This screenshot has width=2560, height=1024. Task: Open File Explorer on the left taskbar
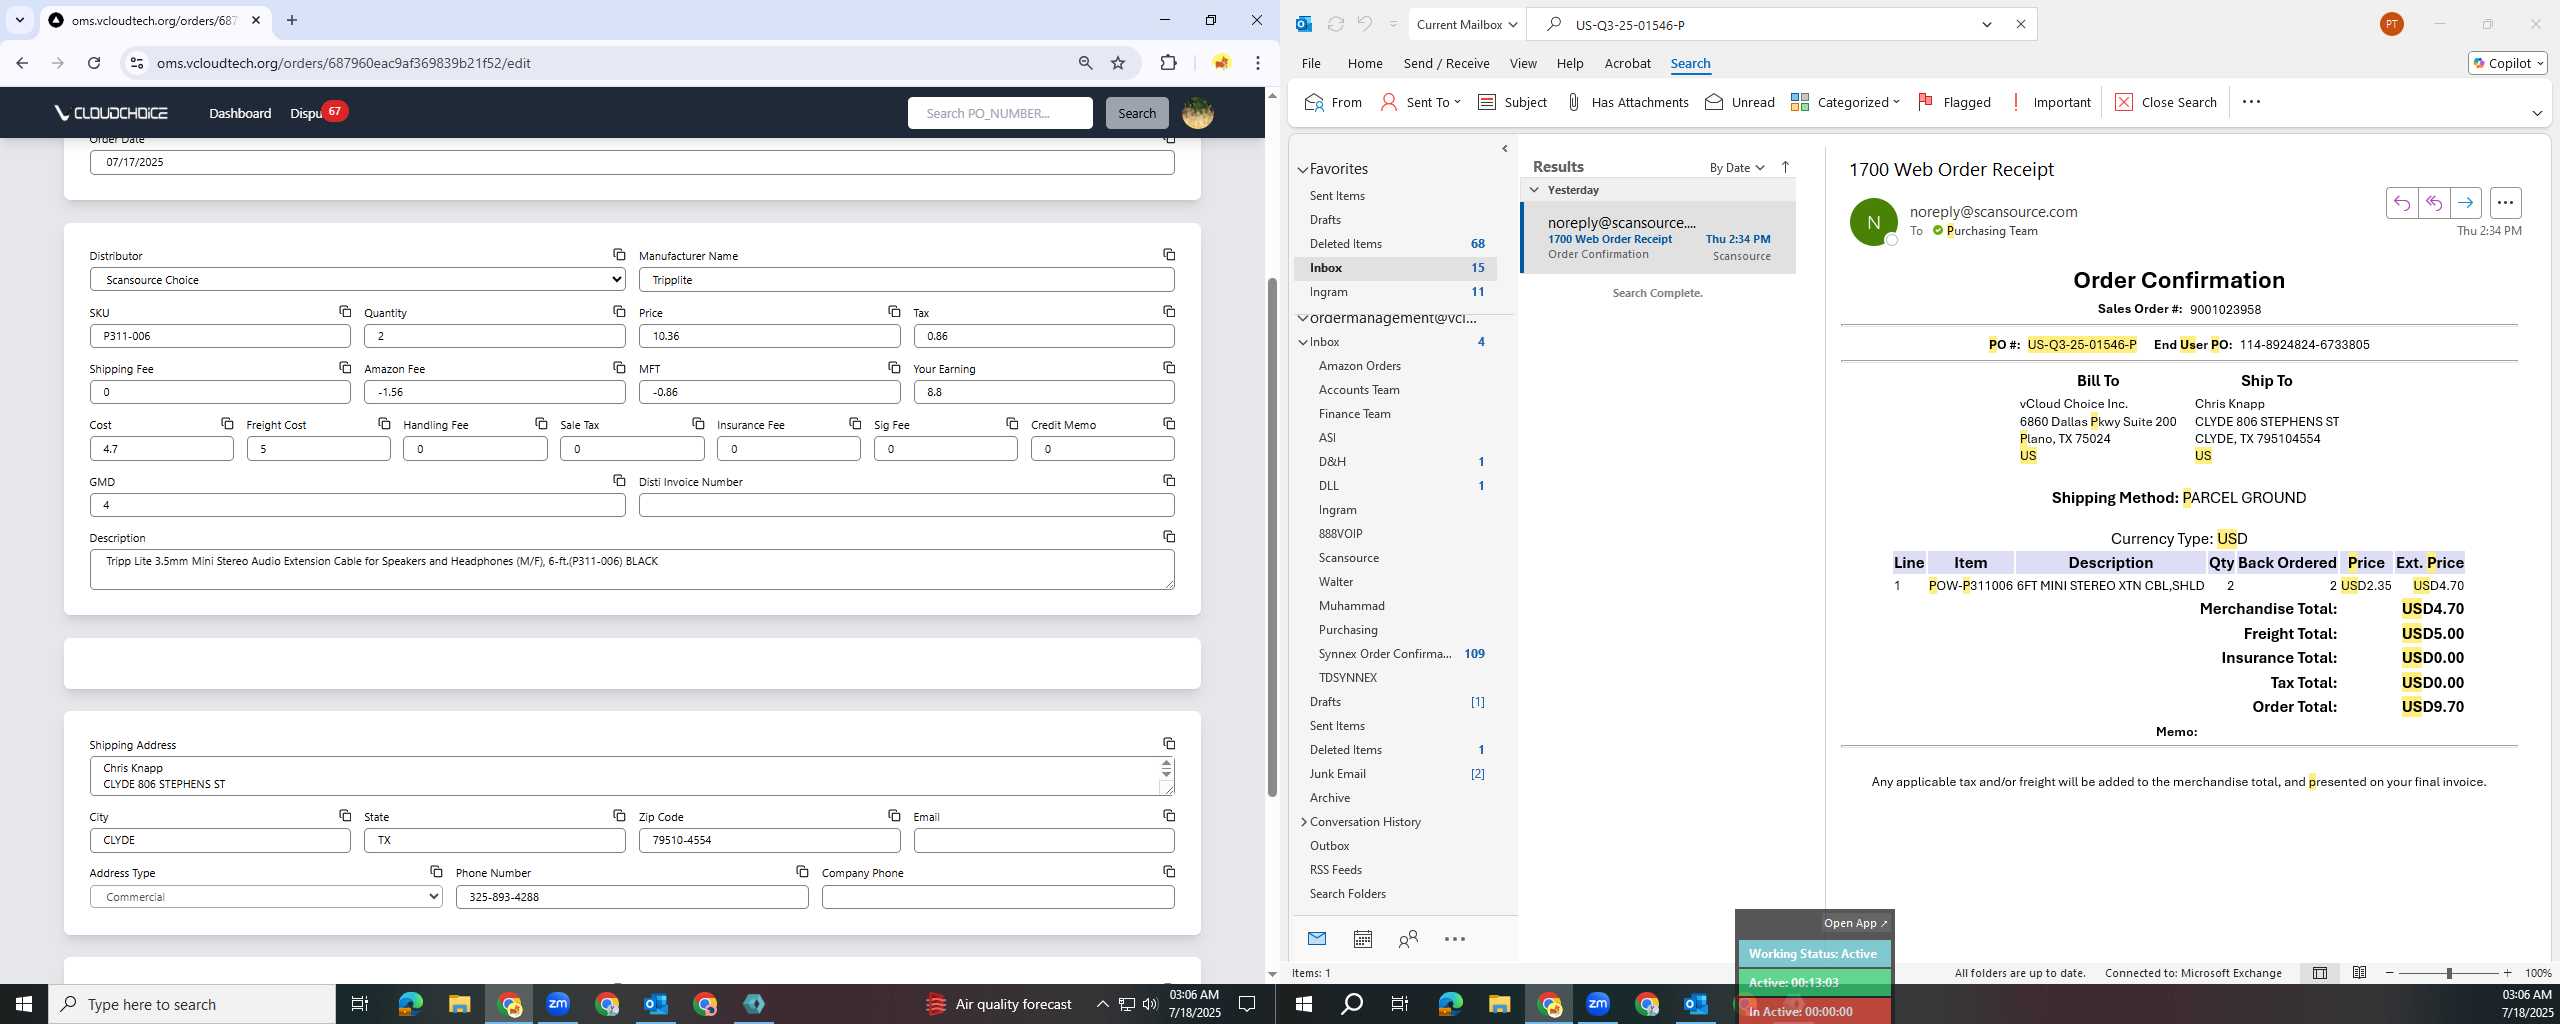click(x=459, y=1004)
